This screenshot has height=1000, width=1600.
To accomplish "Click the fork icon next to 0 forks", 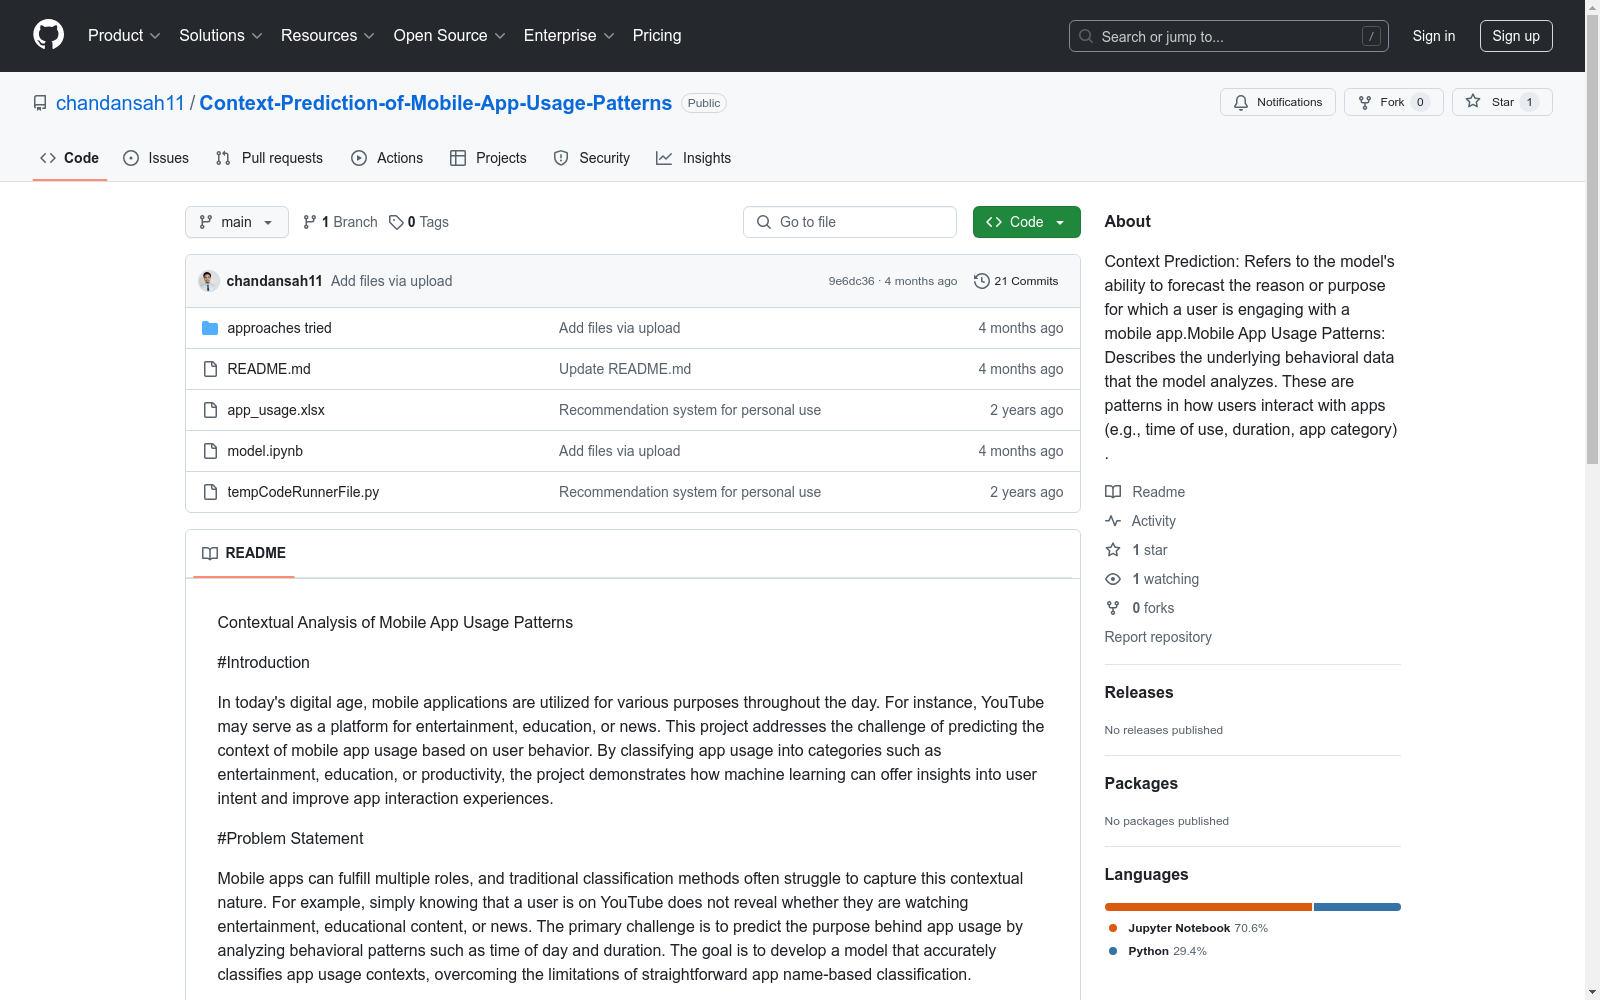I will coord(1113,608).
